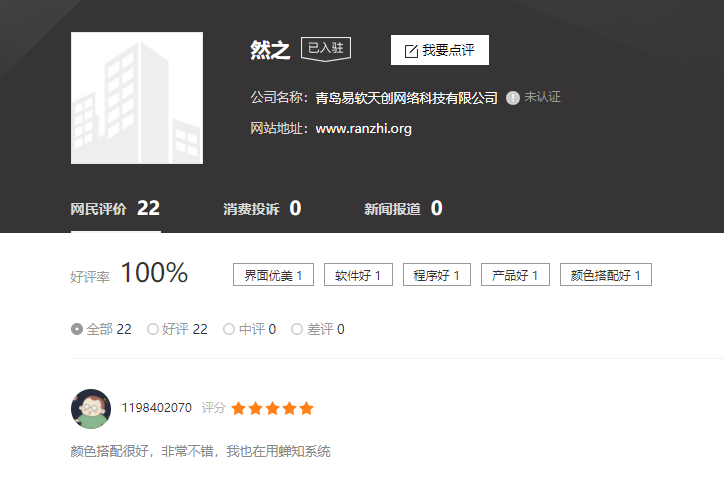Click the 已入驻 badge

[326, 48]
